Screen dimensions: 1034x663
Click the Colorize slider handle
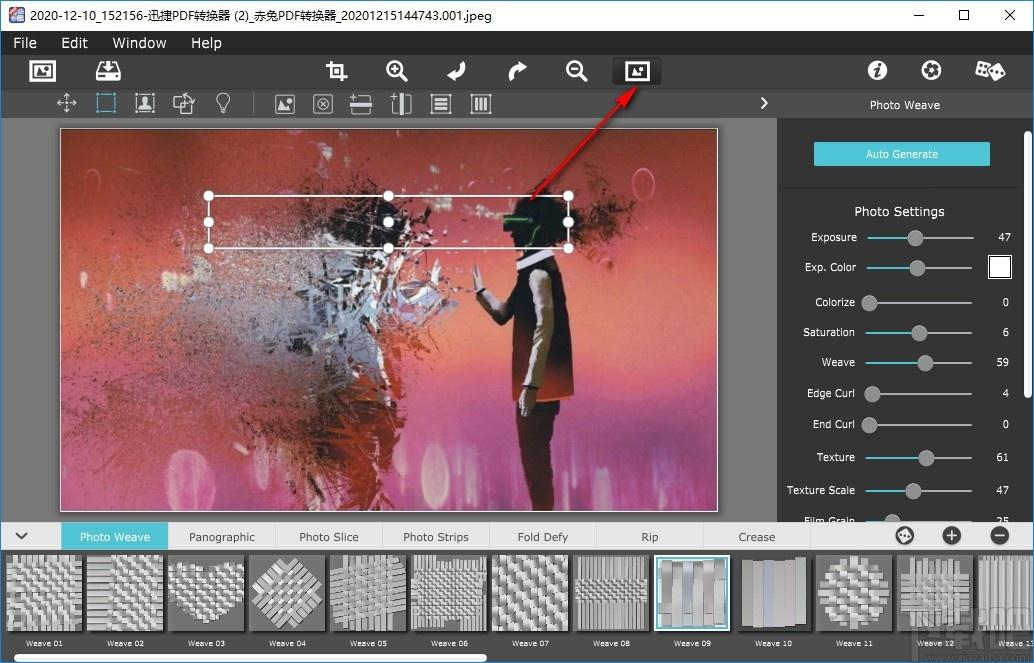870,303
